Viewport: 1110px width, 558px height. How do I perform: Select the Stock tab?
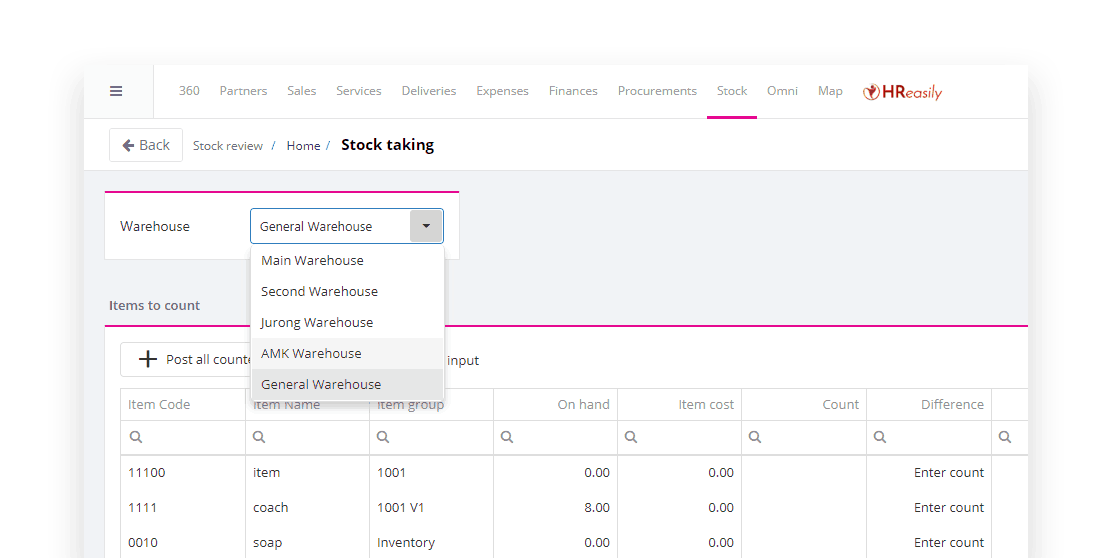[x=732, y=91]
